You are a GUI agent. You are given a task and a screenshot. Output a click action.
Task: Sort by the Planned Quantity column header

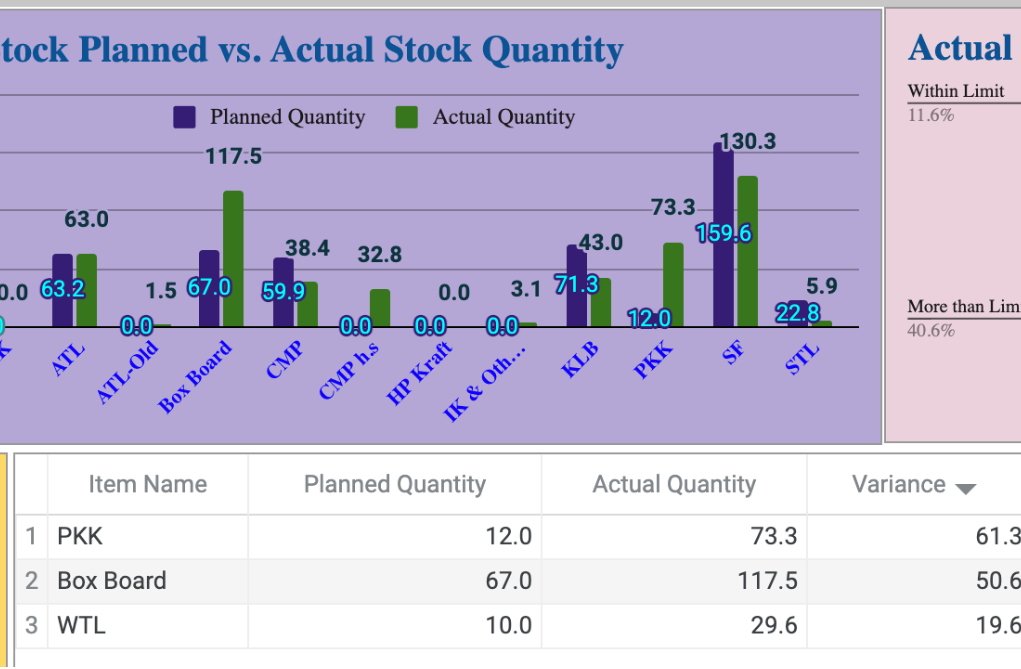click(395, 484)
